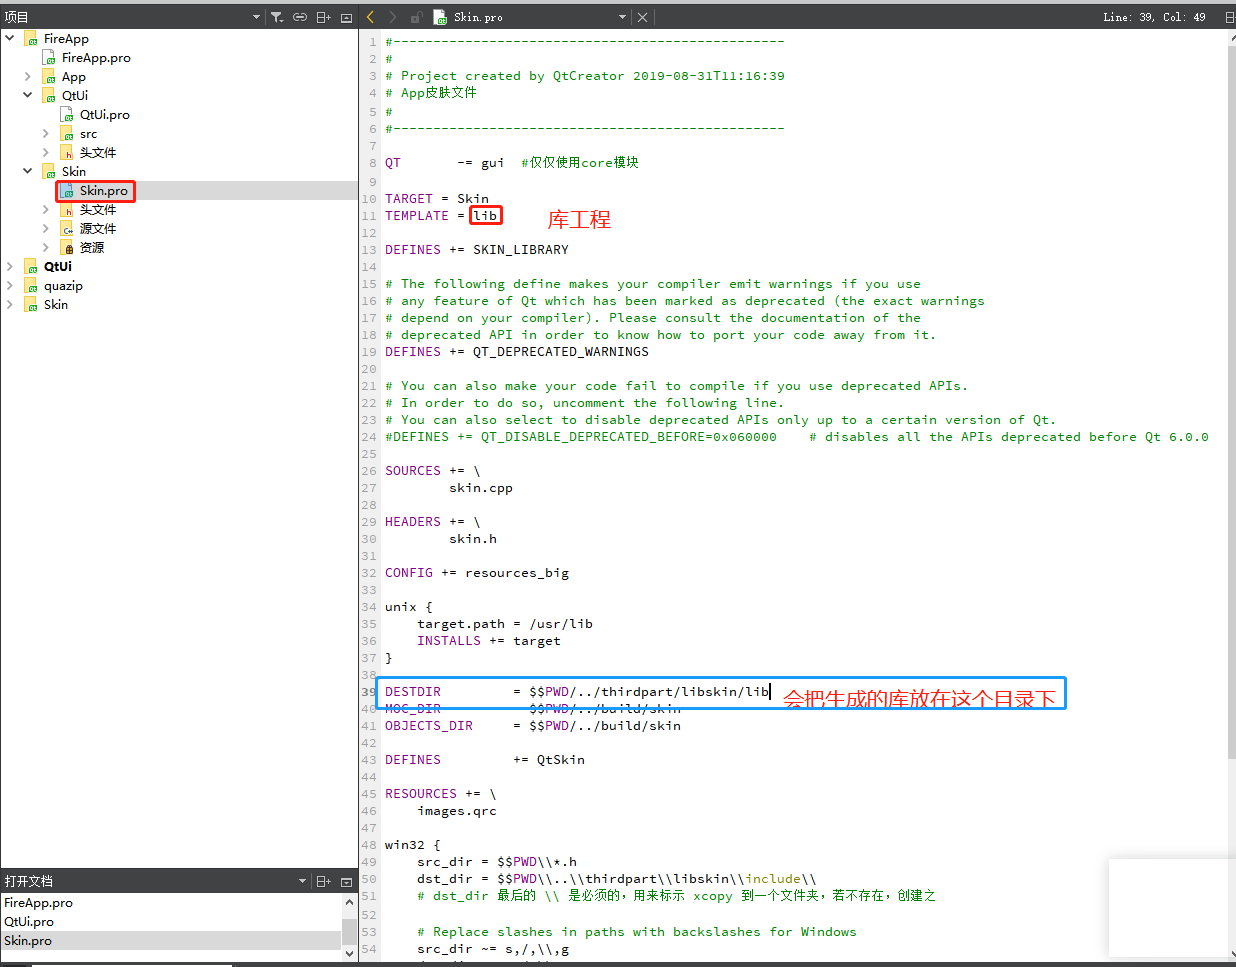
Task: Collapse the QtUi subproject under FireApp
Action: [28, 95]
